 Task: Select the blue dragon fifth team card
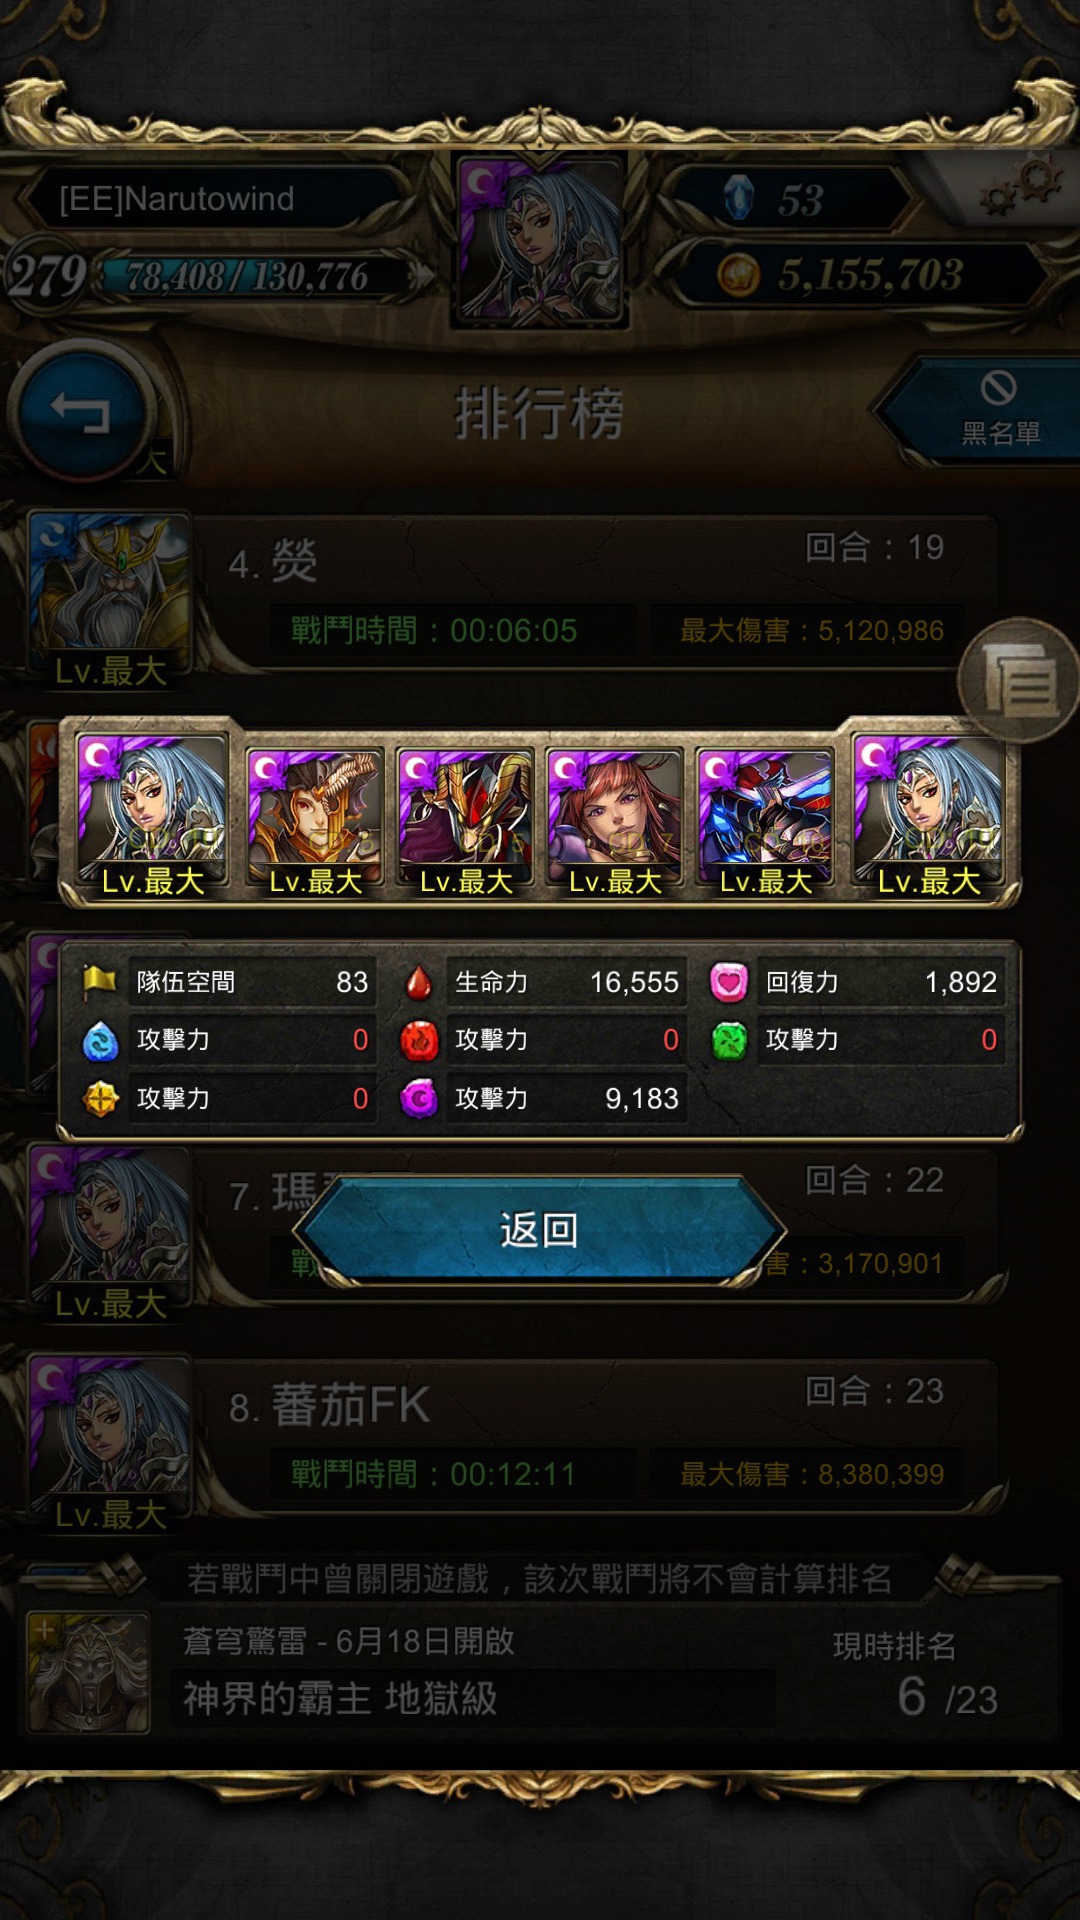coord(765,820)
